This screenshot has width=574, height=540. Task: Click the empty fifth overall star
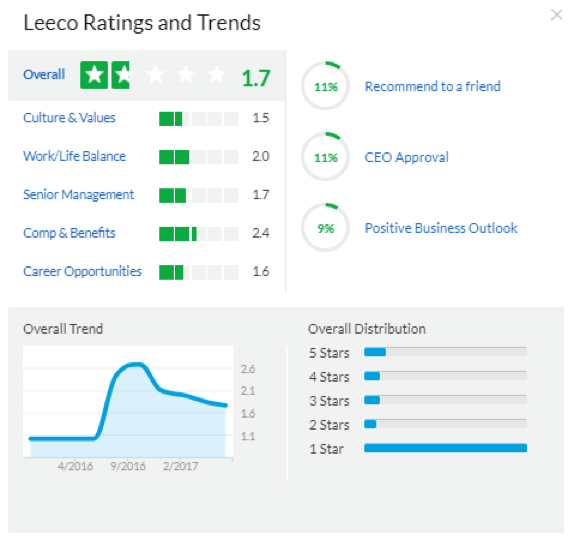pos(216,75)
